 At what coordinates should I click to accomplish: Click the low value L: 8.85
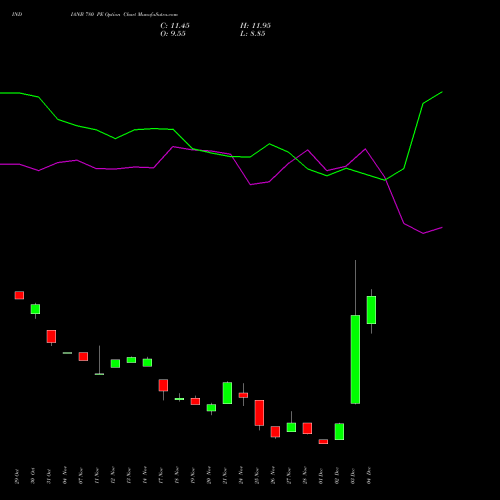pyautogui.click(x=253, y=34)
